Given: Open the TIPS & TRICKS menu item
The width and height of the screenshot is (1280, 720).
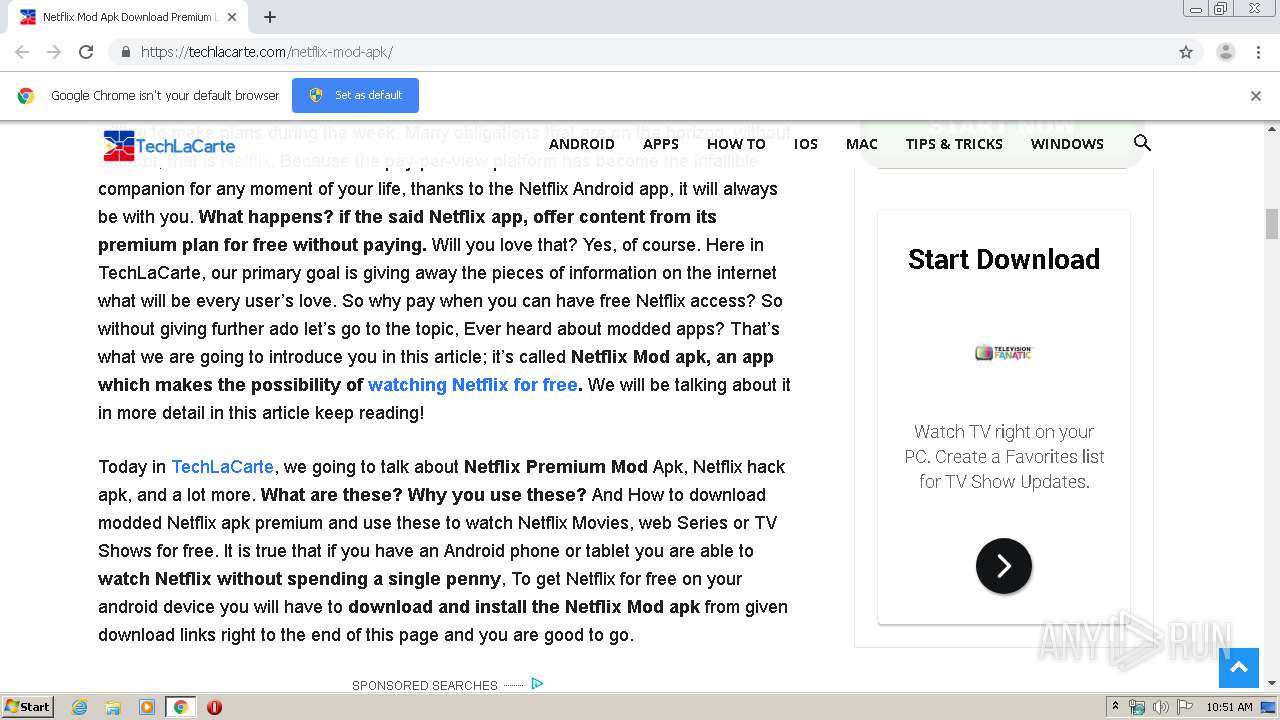Looking at the screenshot, I should click(954, 144).
